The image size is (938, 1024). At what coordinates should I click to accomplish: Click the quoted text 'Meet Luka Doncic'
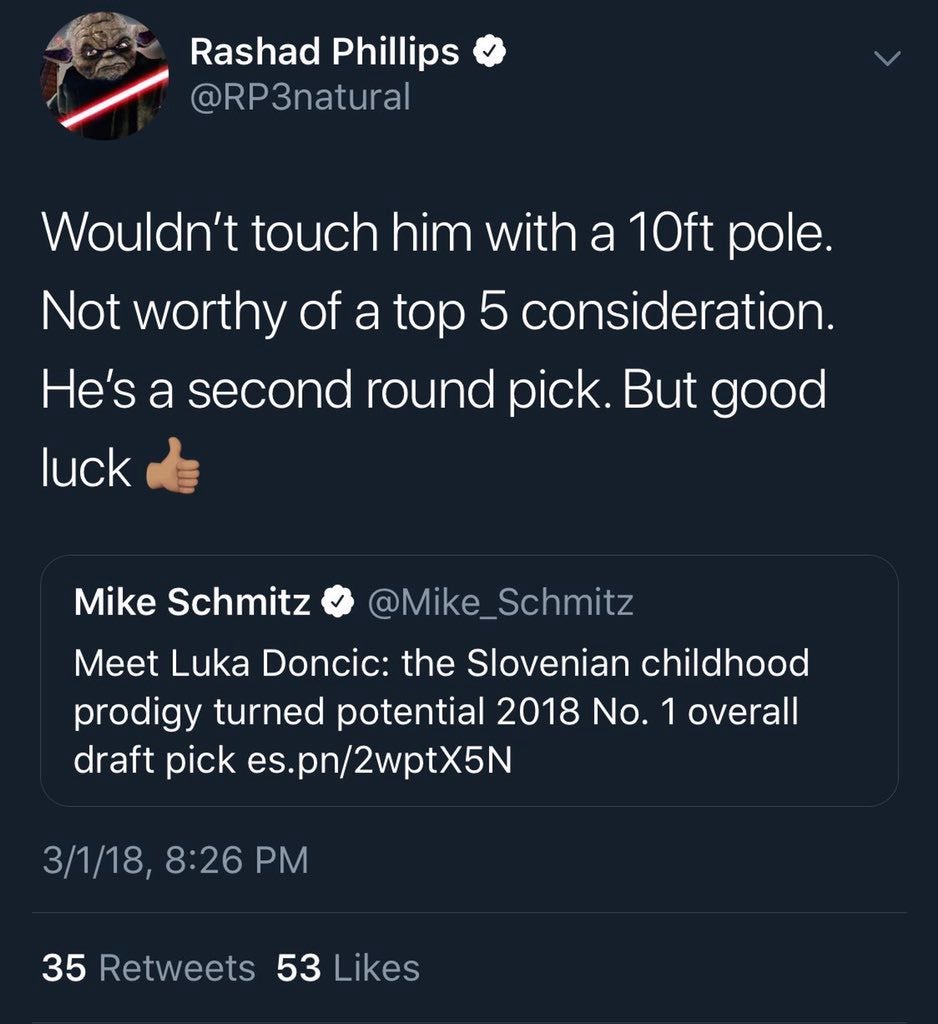(x=232, y=663)
